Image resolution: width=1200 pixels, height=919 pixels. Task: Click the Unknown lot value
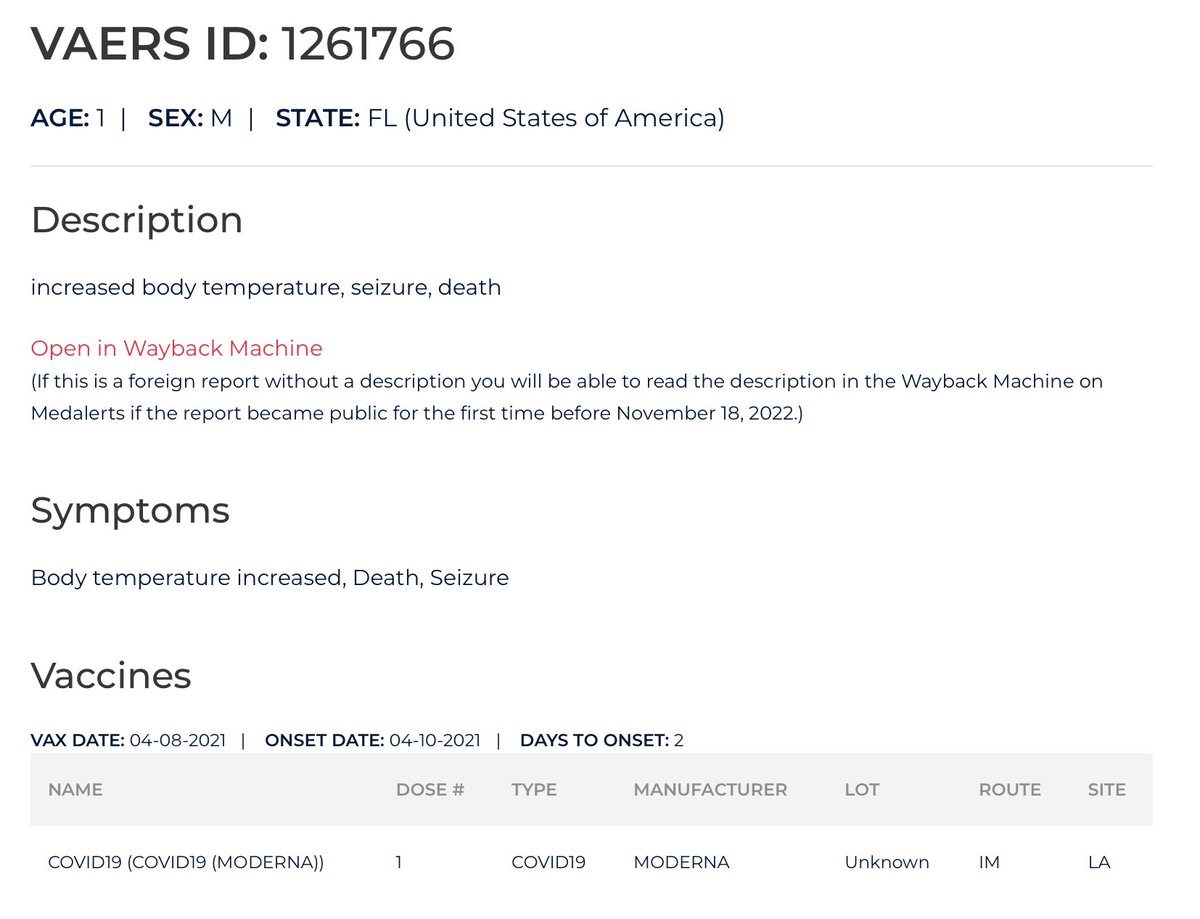coord(887,862)
